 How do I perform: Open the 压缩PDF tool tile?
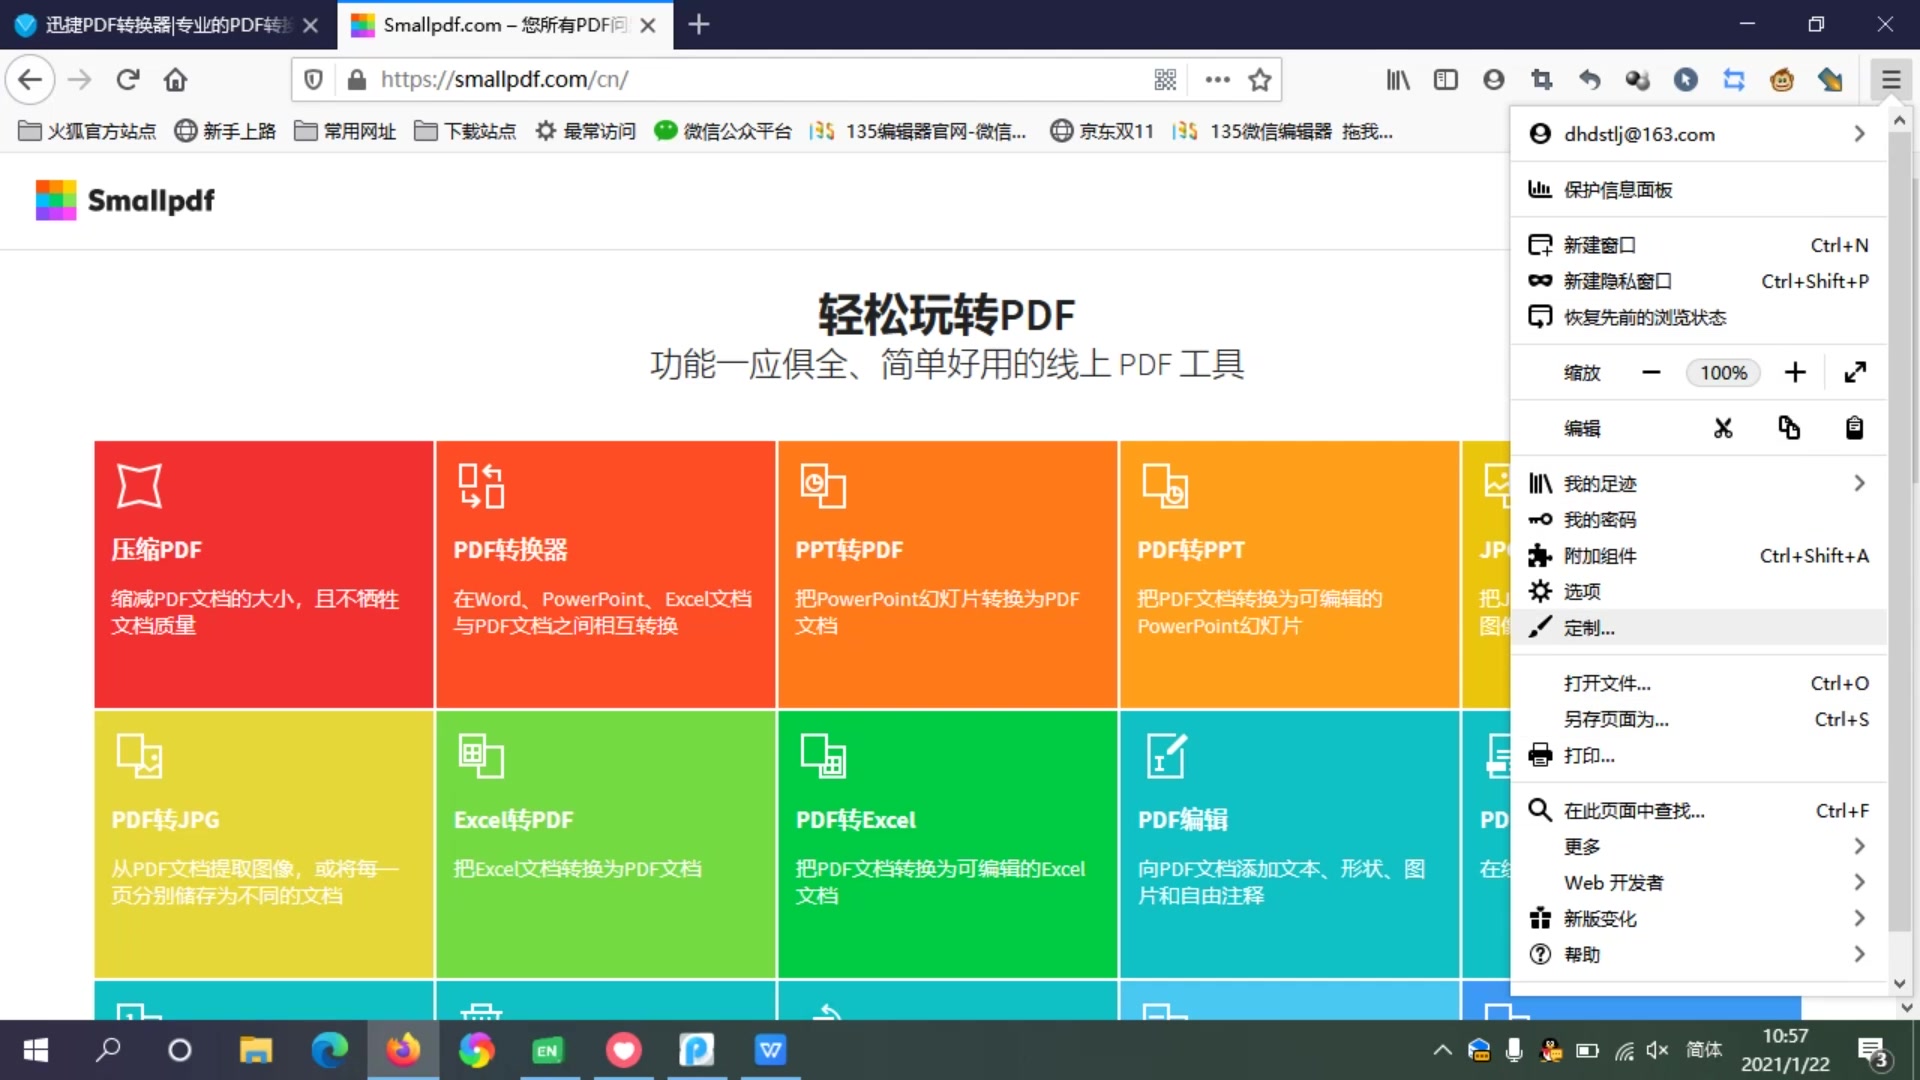264,574
